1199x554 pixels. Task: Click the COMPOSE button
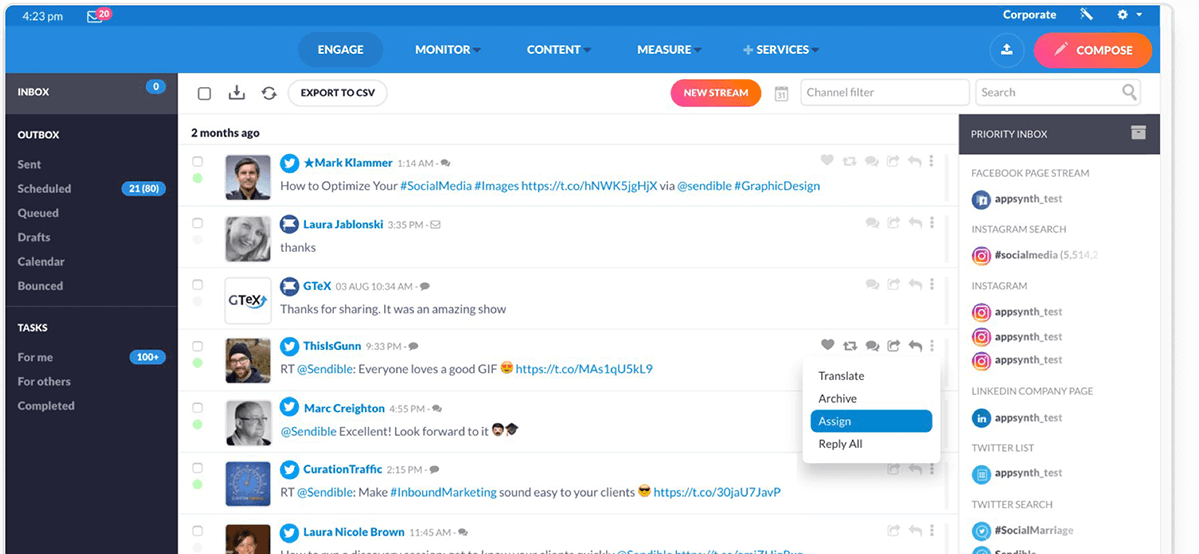click(x=1093, y=50)
